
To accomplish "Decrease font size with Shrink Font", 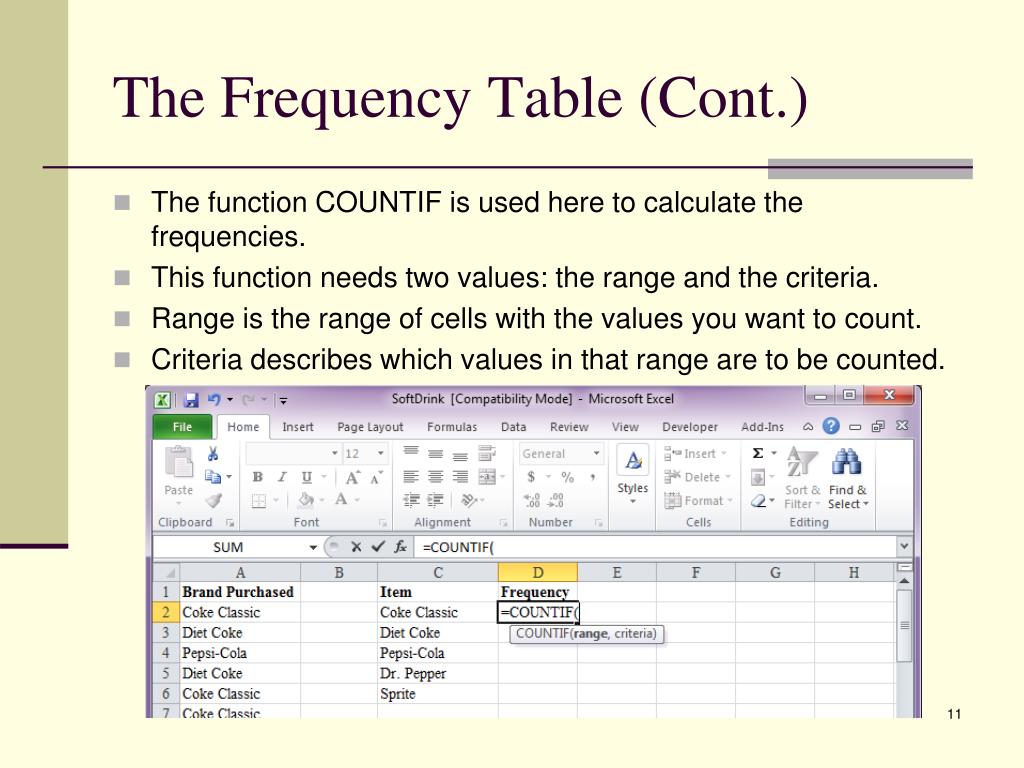I will tap(376, 477).
